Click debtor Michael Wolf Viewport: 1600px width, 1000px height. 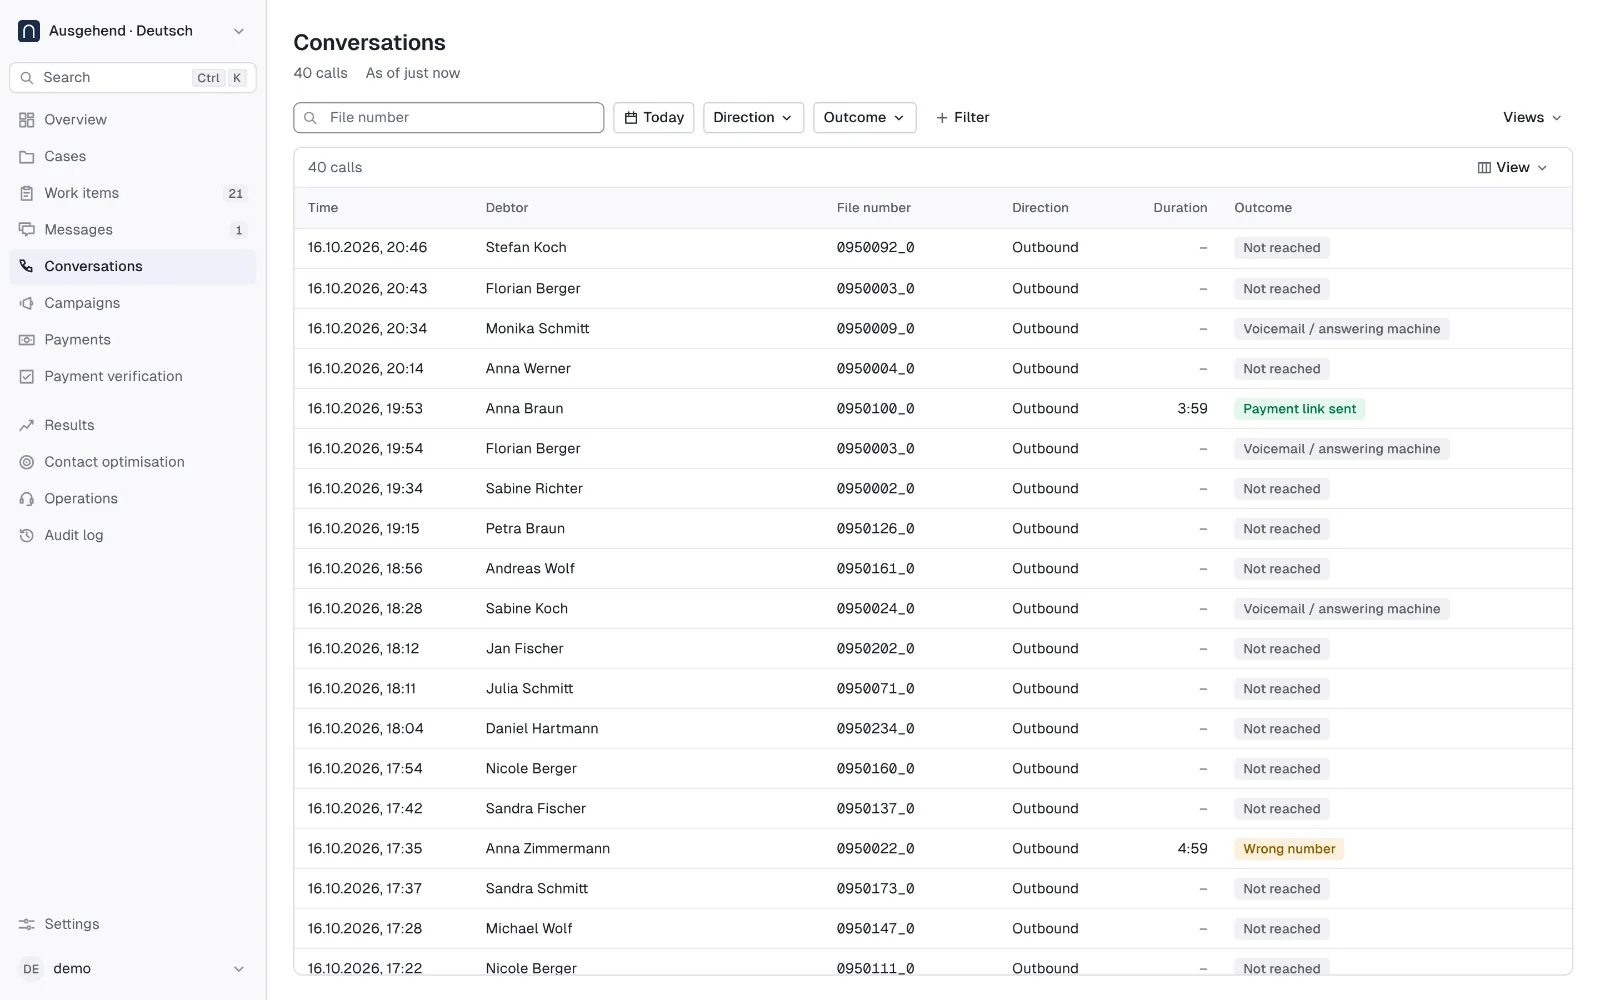pyautogui.click(x=529, y=929)
